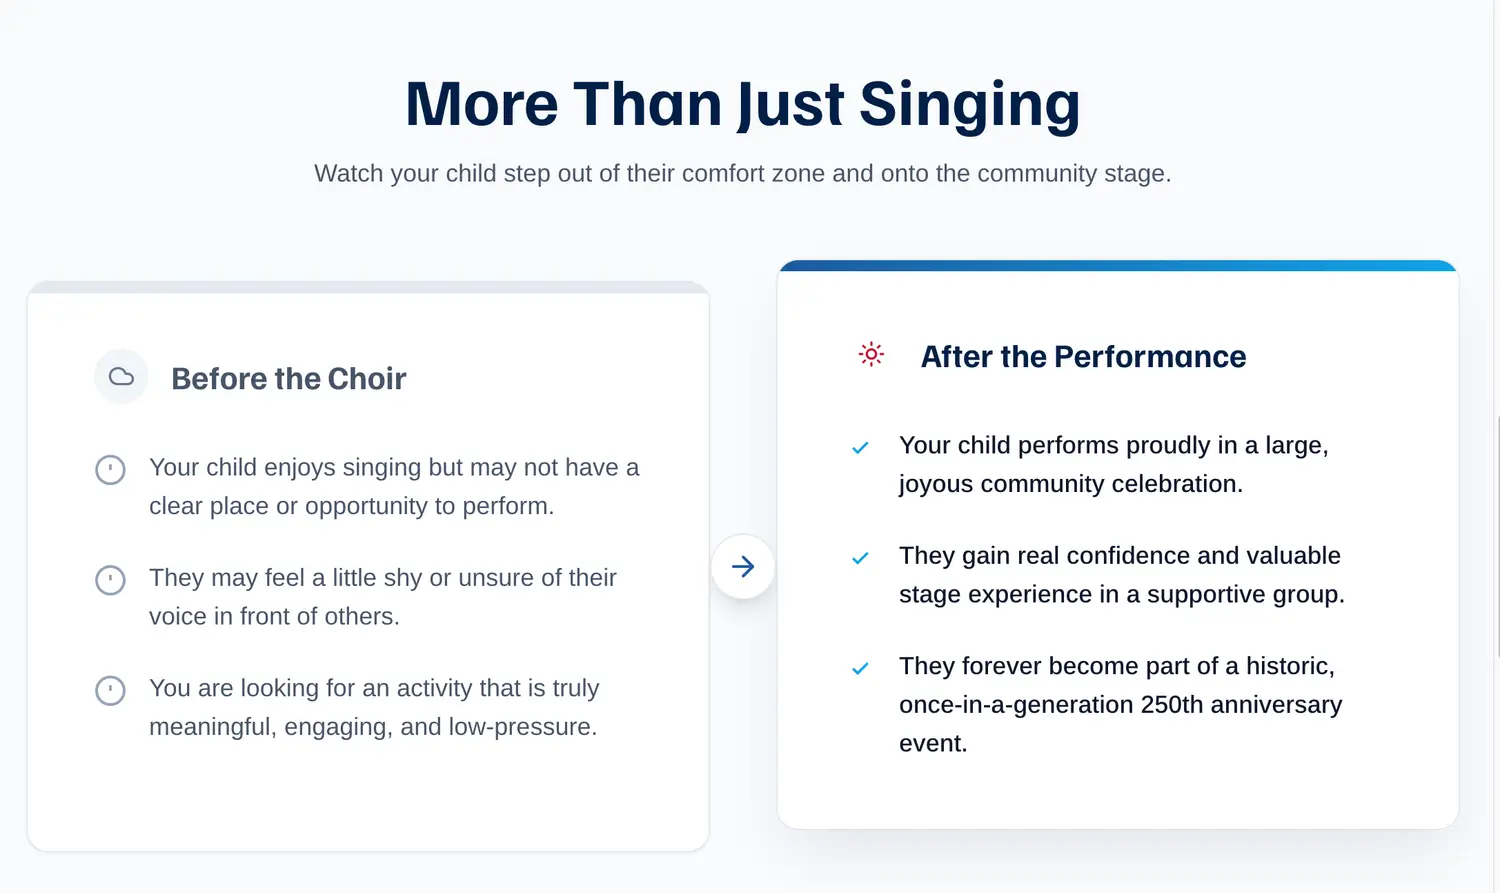
Task: Click the checkmark beside "They forever become part"
Action: coord(860,669)
